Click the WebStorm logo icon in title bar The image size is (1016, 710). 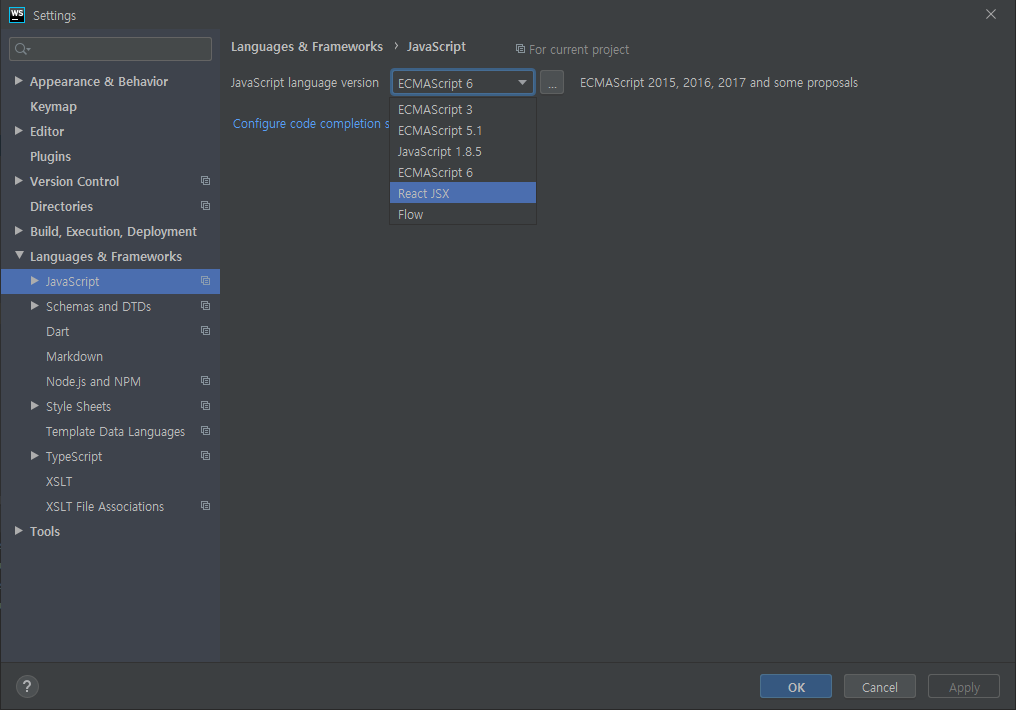pyautogui.click(x=17, y=14)
